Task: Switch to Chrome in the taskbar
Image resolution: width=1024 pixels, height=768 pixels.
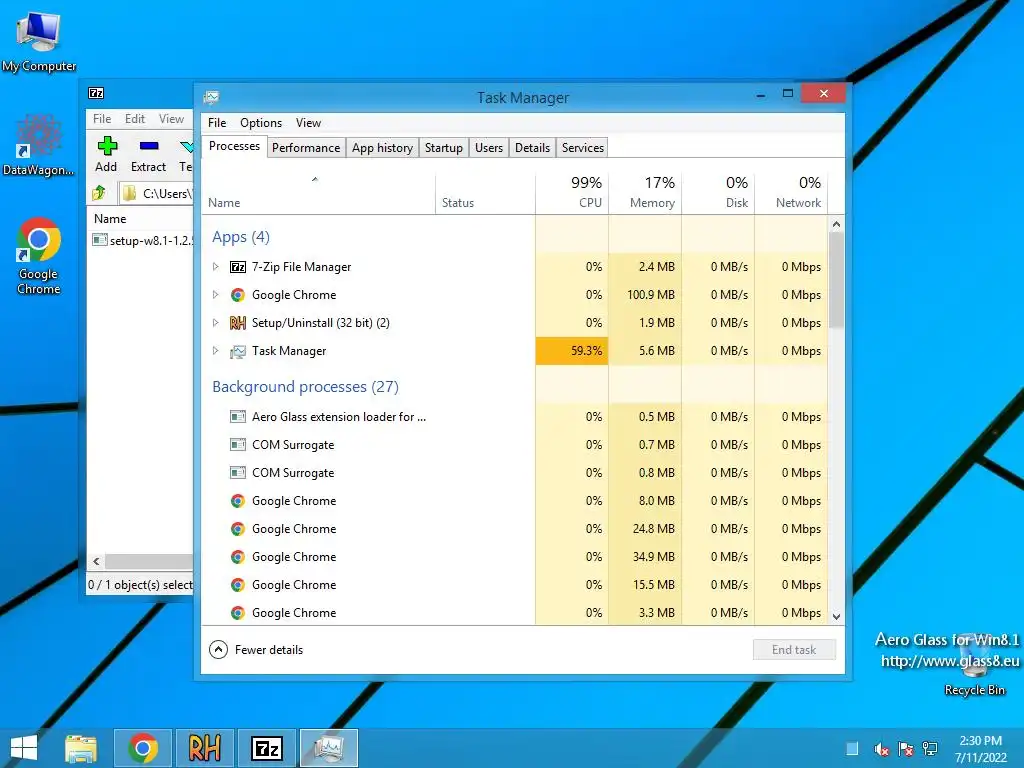Action: coord(143,748)
